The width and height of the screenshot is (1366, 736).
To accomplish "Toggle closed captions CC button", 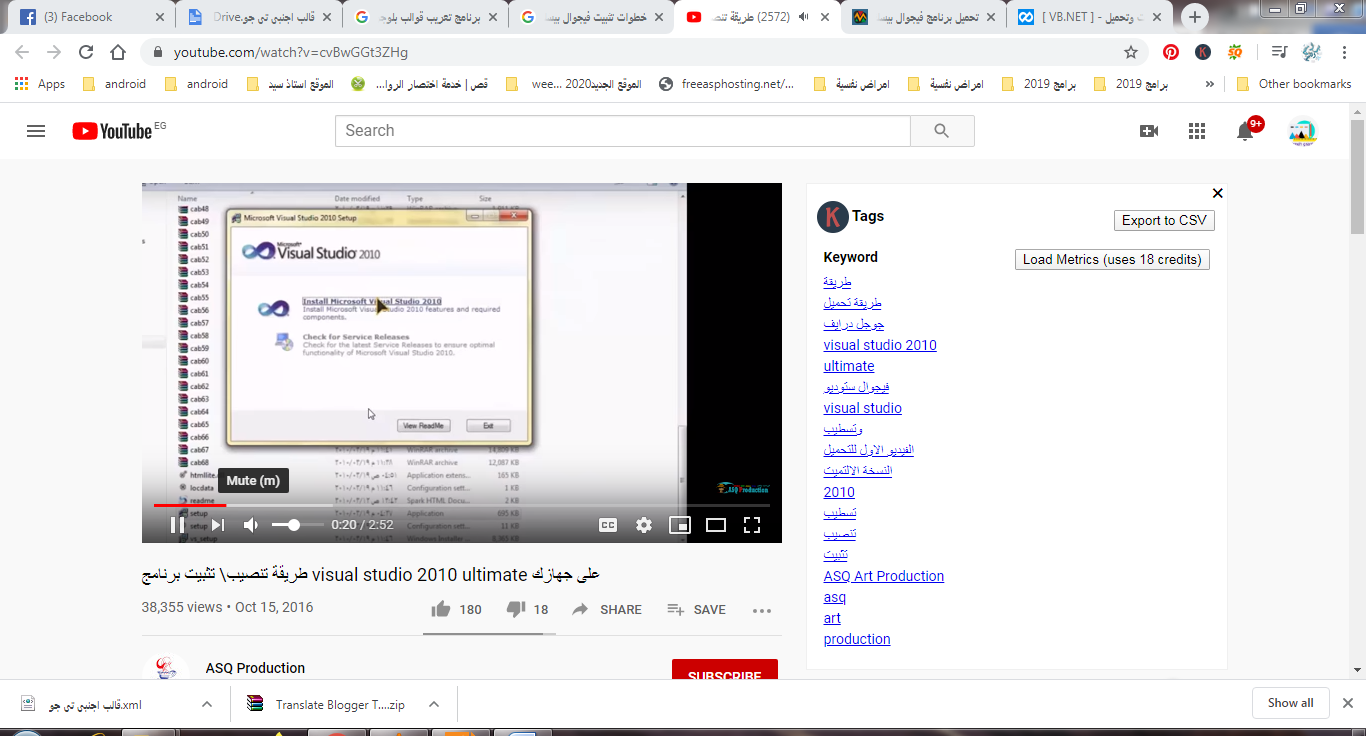I will tap(608, 525).
